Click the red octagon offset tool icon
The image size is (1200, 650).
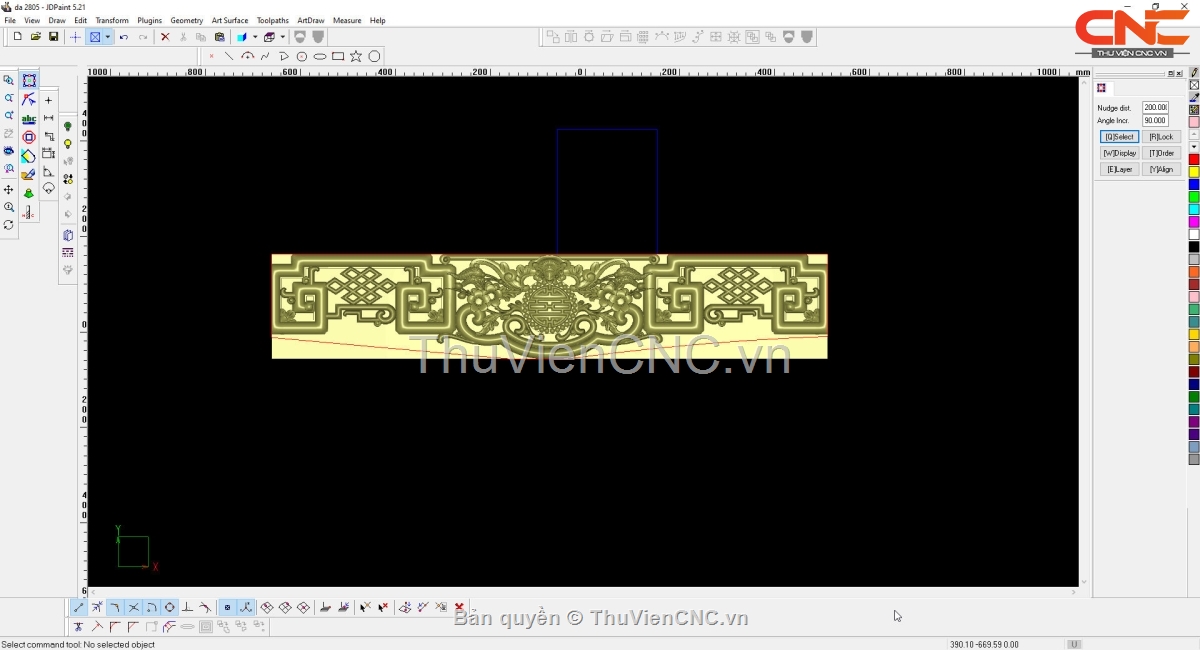29,137
